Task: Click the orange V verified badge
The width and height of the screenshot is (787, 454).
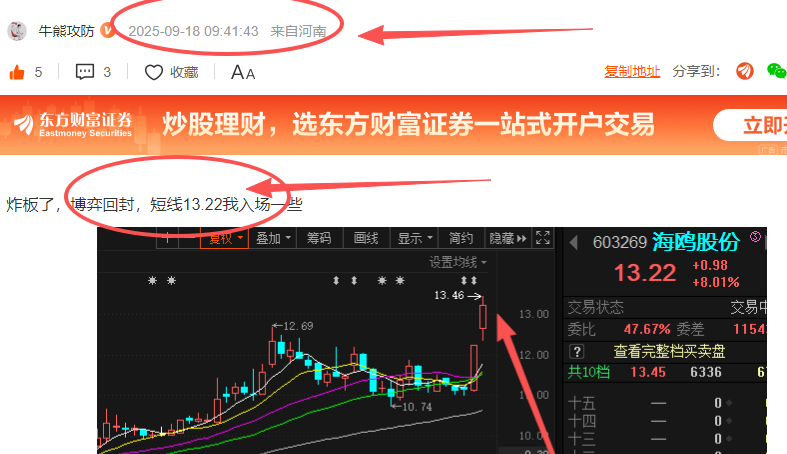Action: [x=107, y=31]
